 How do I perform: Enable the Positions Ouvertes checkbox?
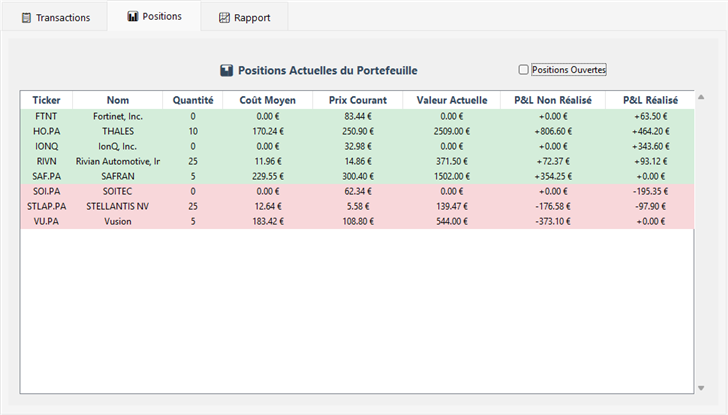point(523,70)
